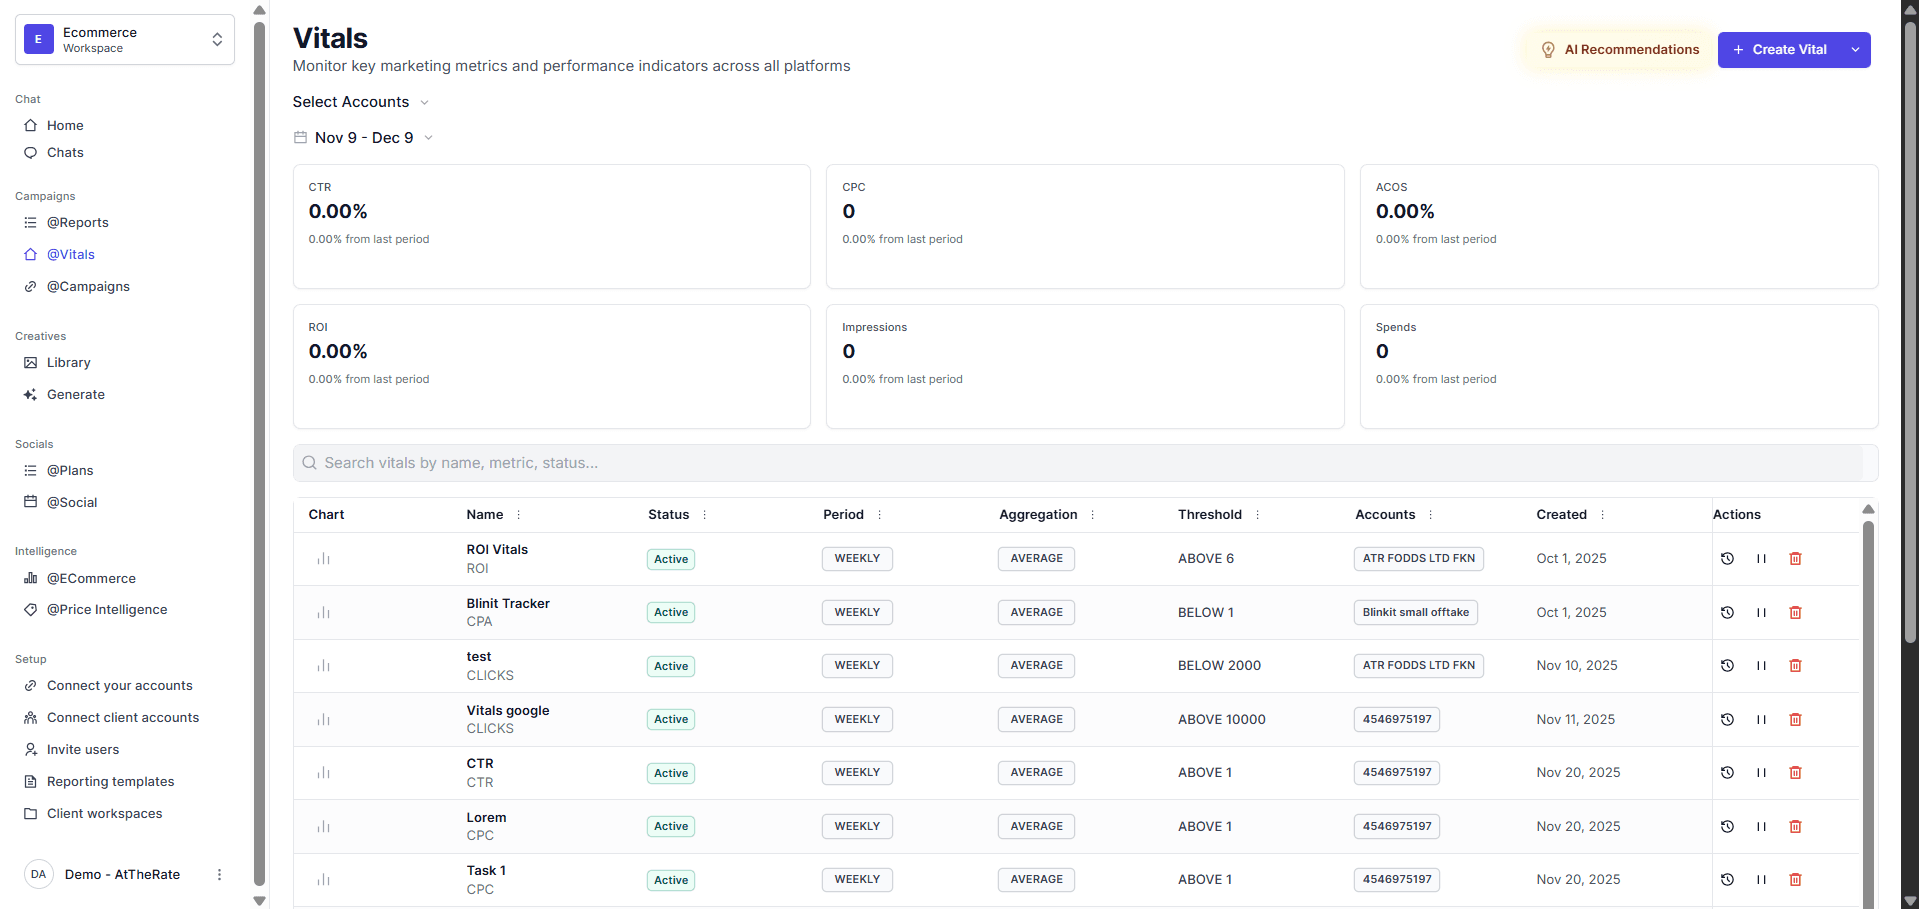Image resolution: width=1919 pixels, height=909 pixels.
Task: Click the Create Vital button
Action: coord(1779,50)
